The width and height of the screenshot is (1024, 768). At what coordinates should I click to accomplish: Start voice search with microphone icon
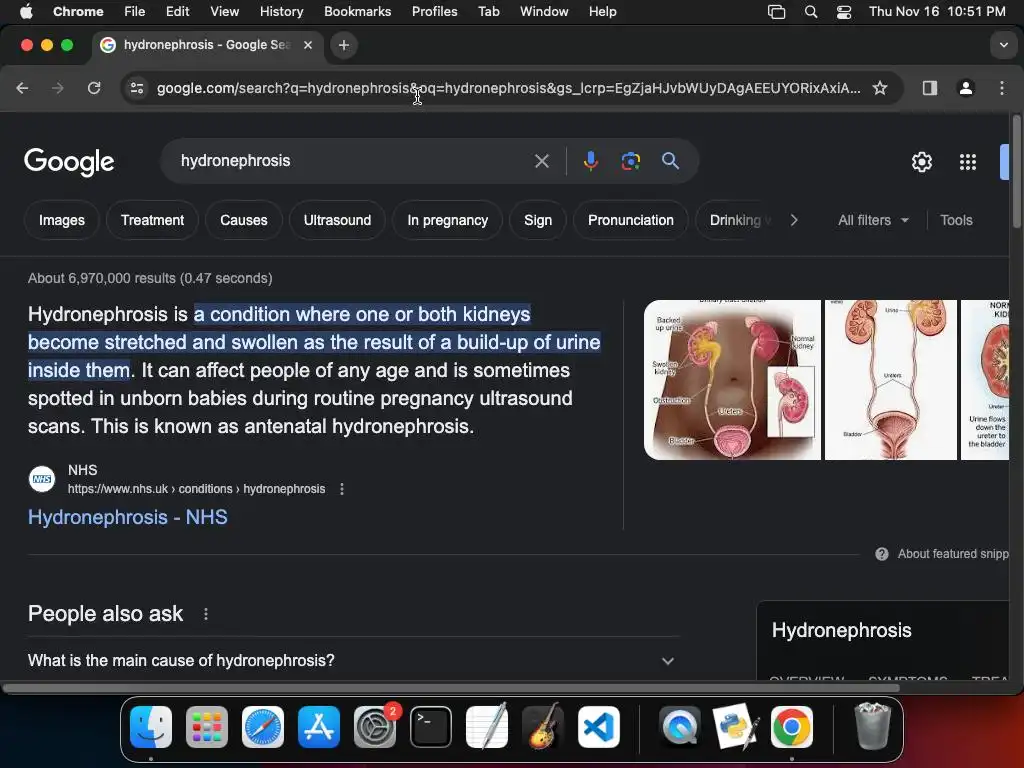(590, 161)
